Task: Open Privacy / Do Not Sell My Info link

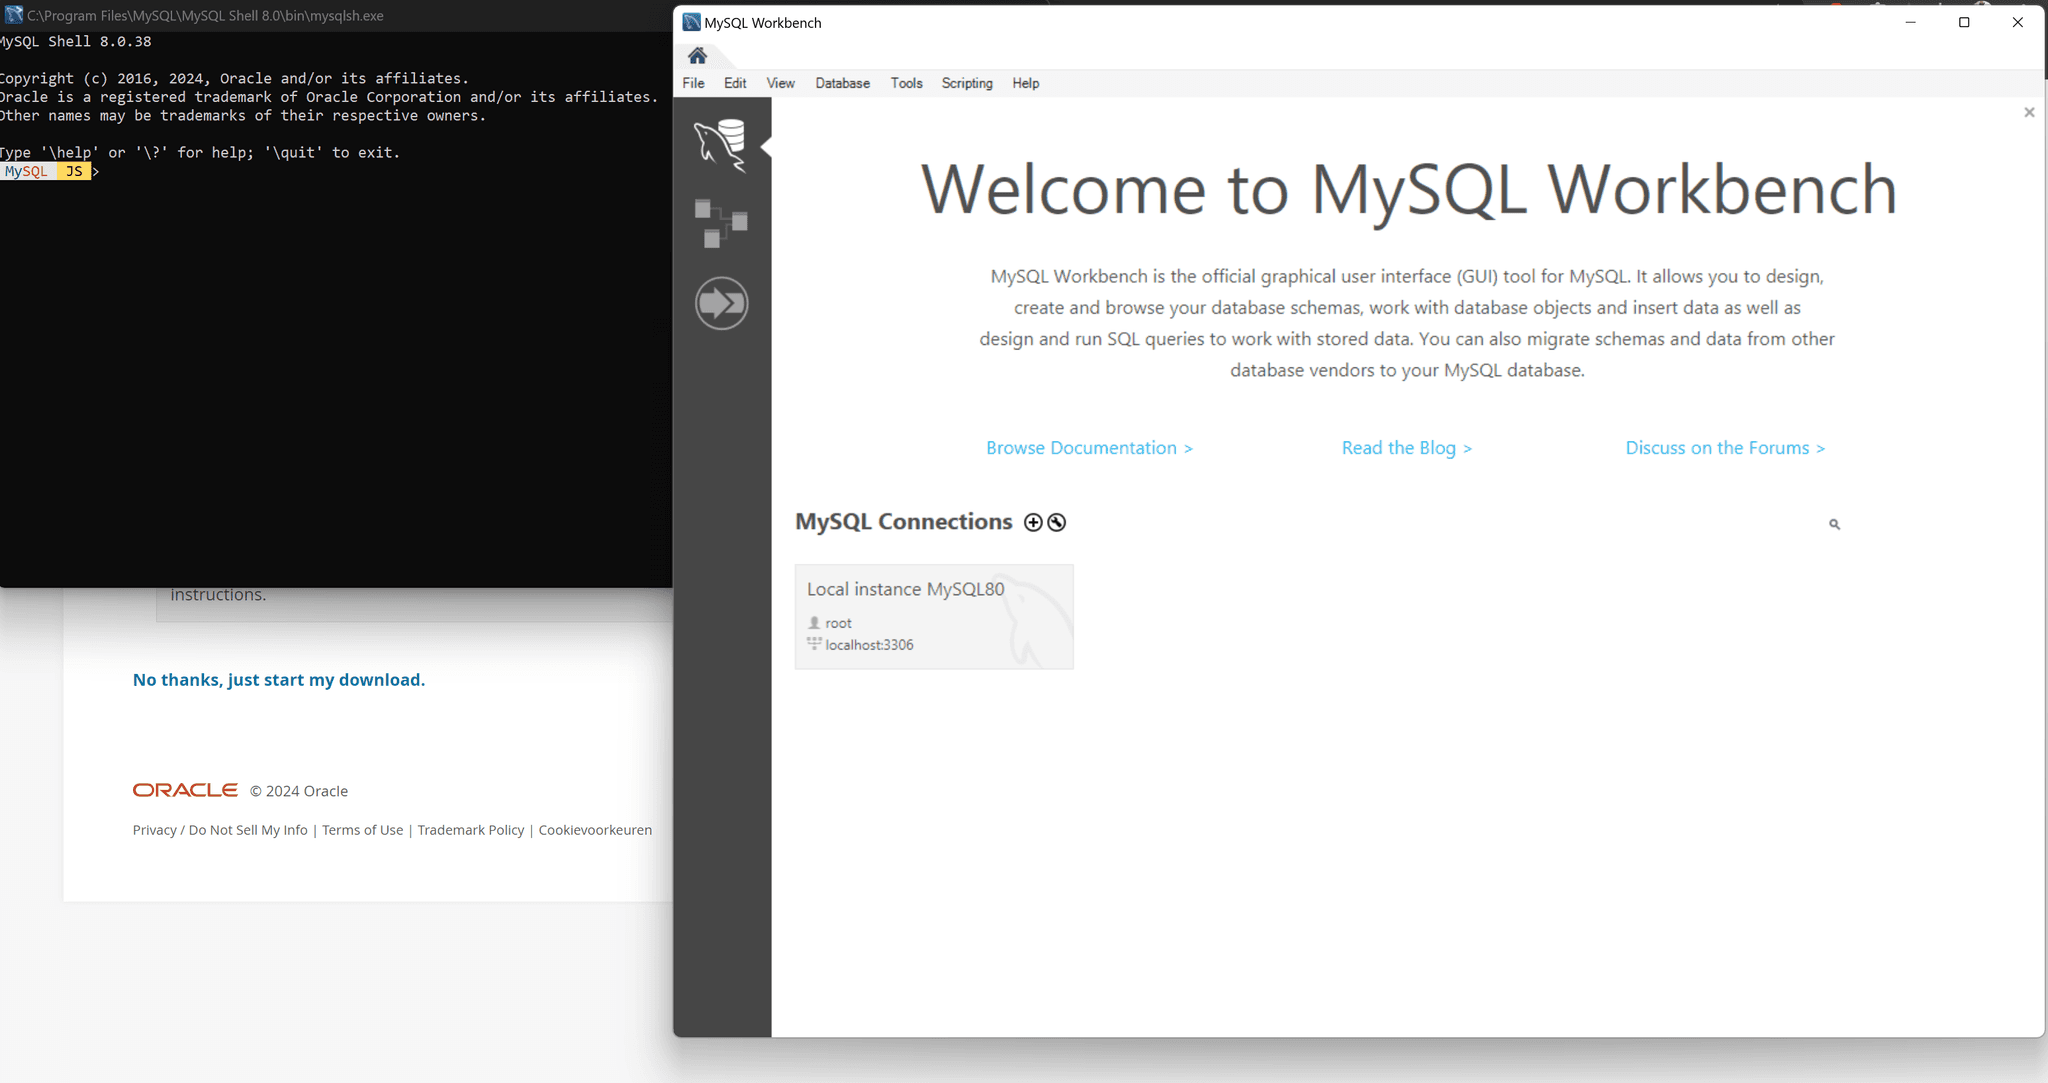Action: (x=220, y=830)
